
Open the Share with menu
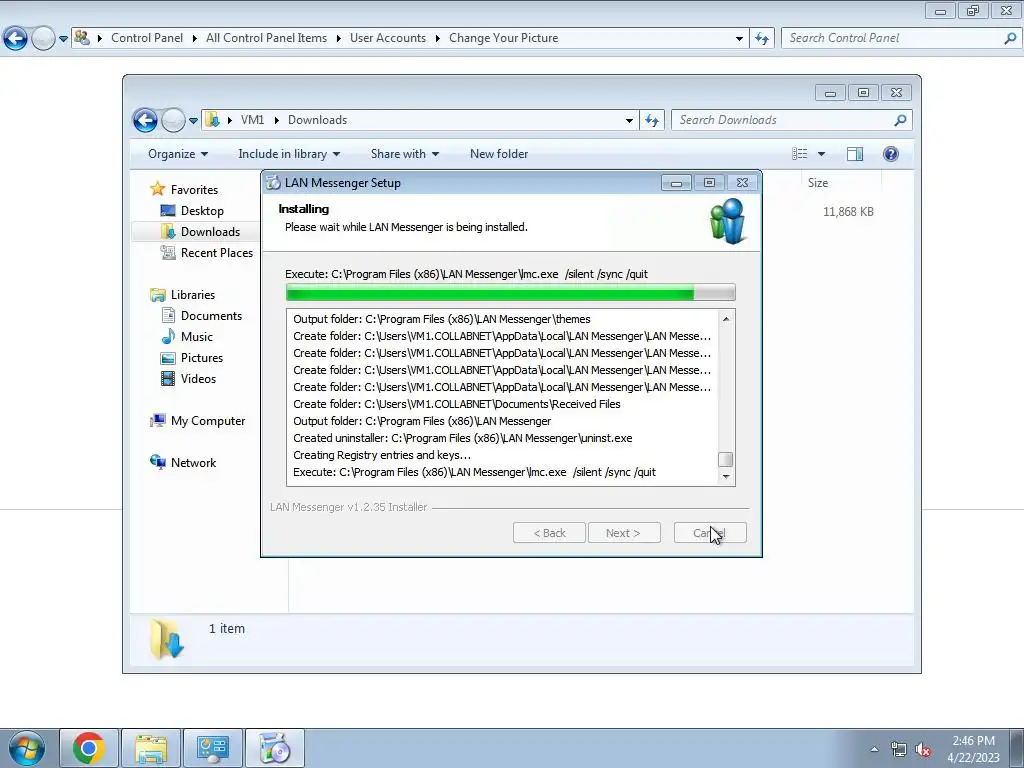pos(404,154)
